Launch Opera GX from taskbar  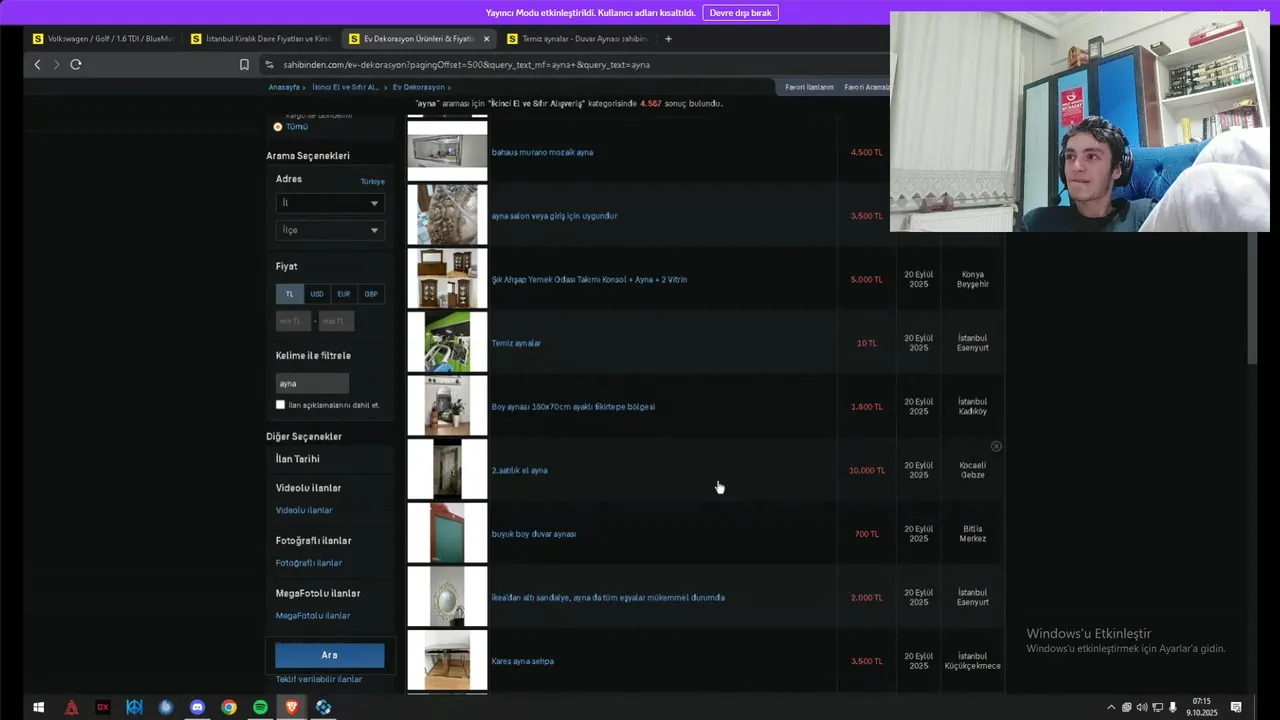pyautogui.click(x=102, y=707)
